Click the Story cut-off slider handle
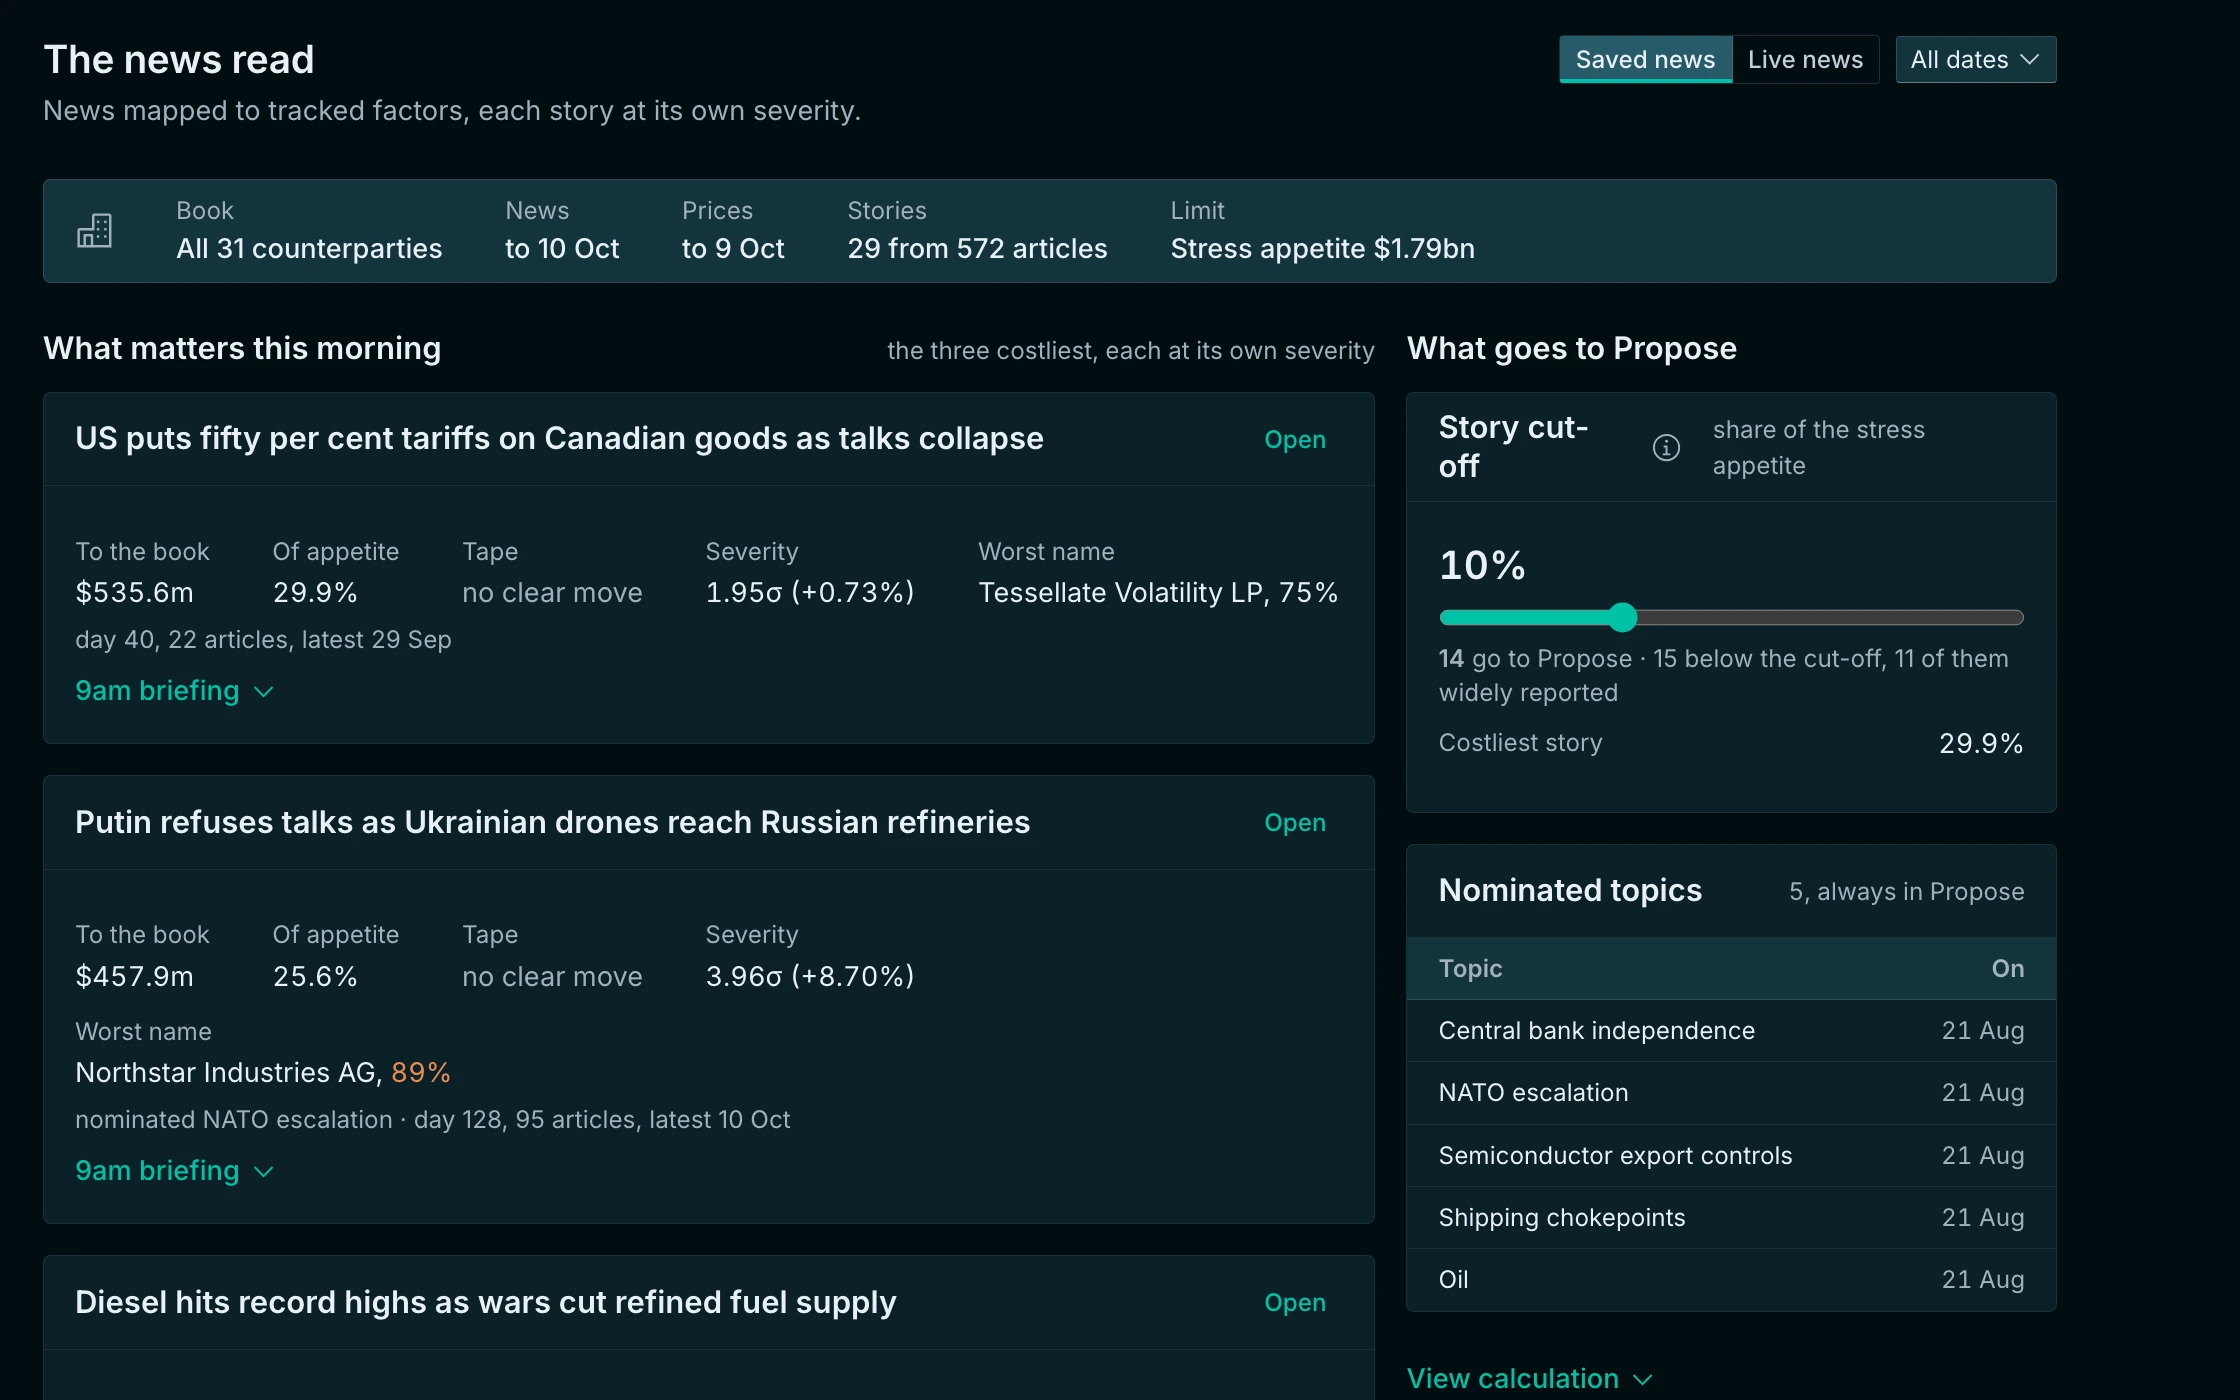 coord(1623,618)
